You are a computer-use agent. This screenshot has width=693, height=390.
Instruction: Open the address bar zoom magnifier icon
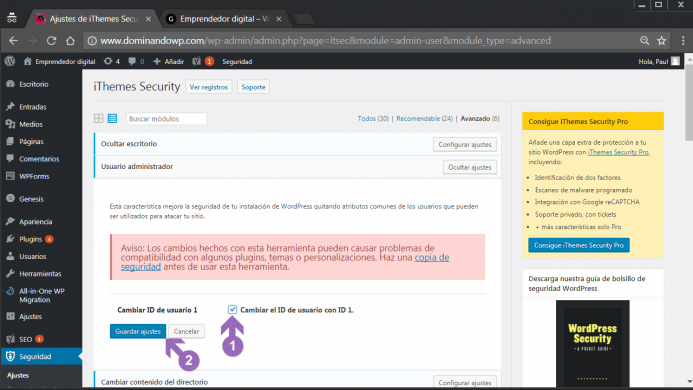pos(644,41)
